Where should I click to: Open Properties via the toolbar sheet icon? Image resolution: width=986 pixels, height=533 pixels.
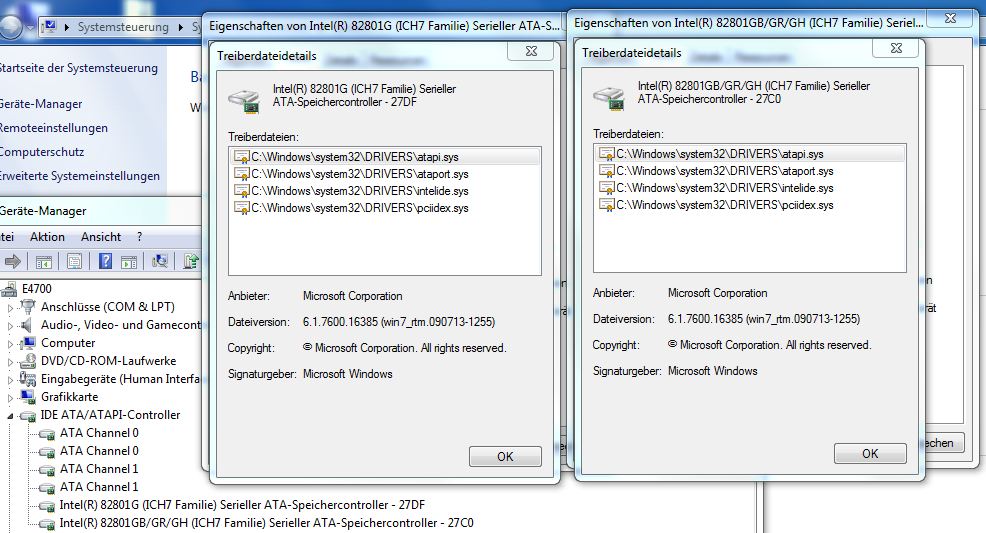point(74,261)
